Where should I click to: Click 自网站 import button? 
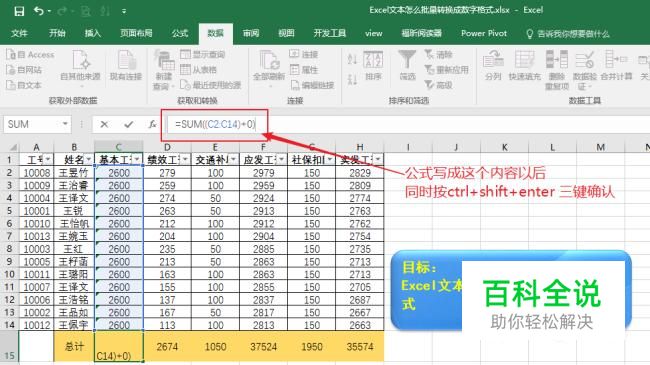coord(24,70)
